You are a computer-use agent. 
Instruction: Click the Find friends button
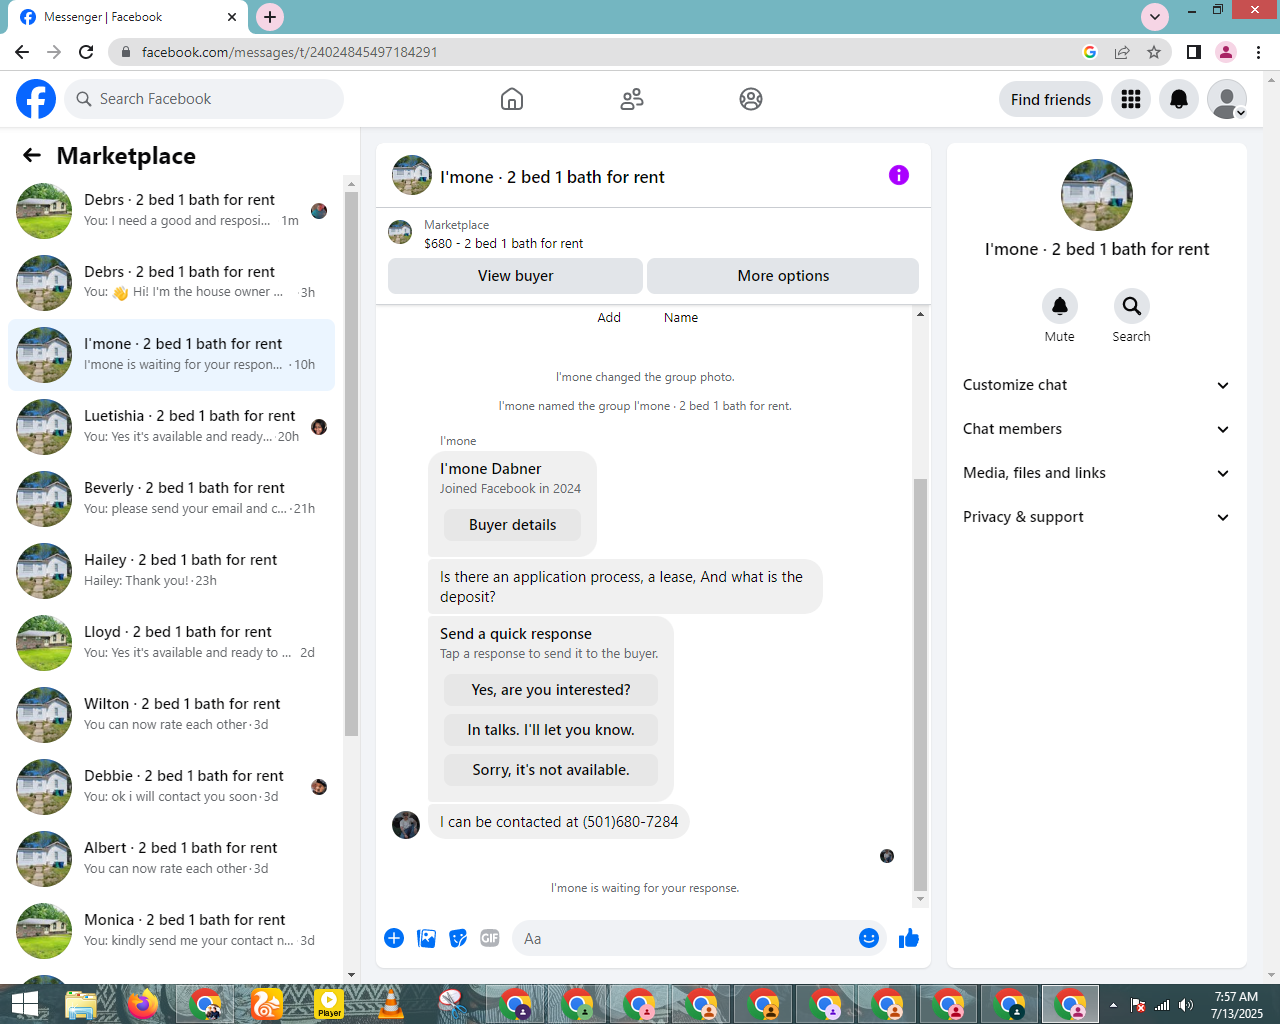1051,99
